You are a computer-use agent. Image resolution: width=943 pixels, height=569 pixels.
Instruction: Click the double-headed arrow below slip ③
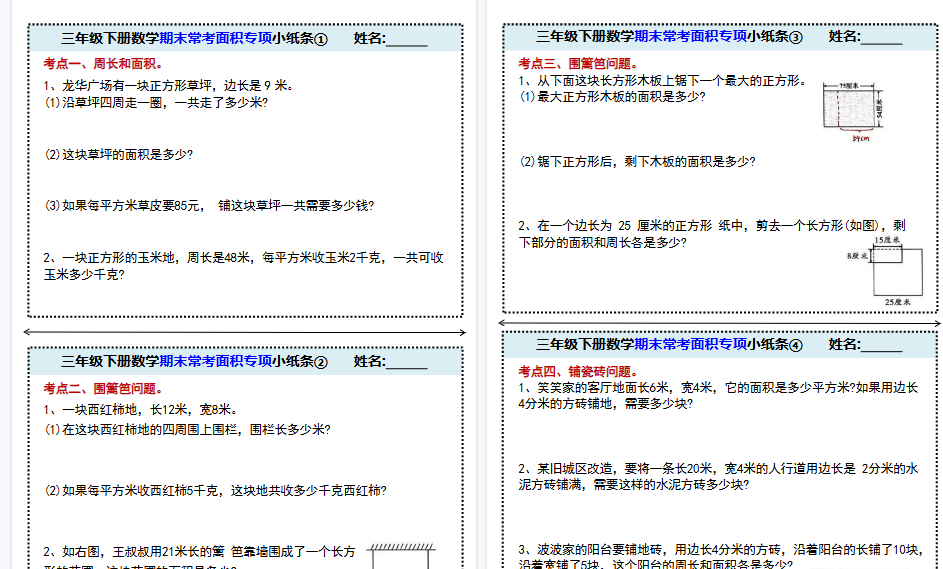[x=720, y=323]
